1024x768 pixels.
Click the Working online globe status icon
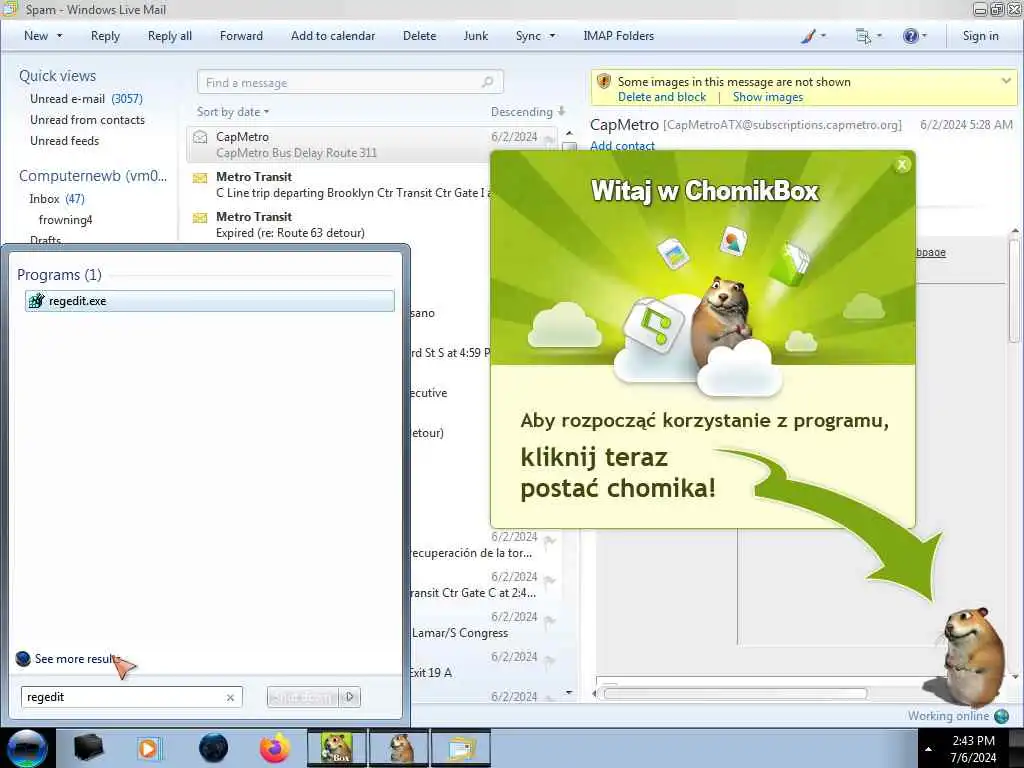(x=1001, y=716)
